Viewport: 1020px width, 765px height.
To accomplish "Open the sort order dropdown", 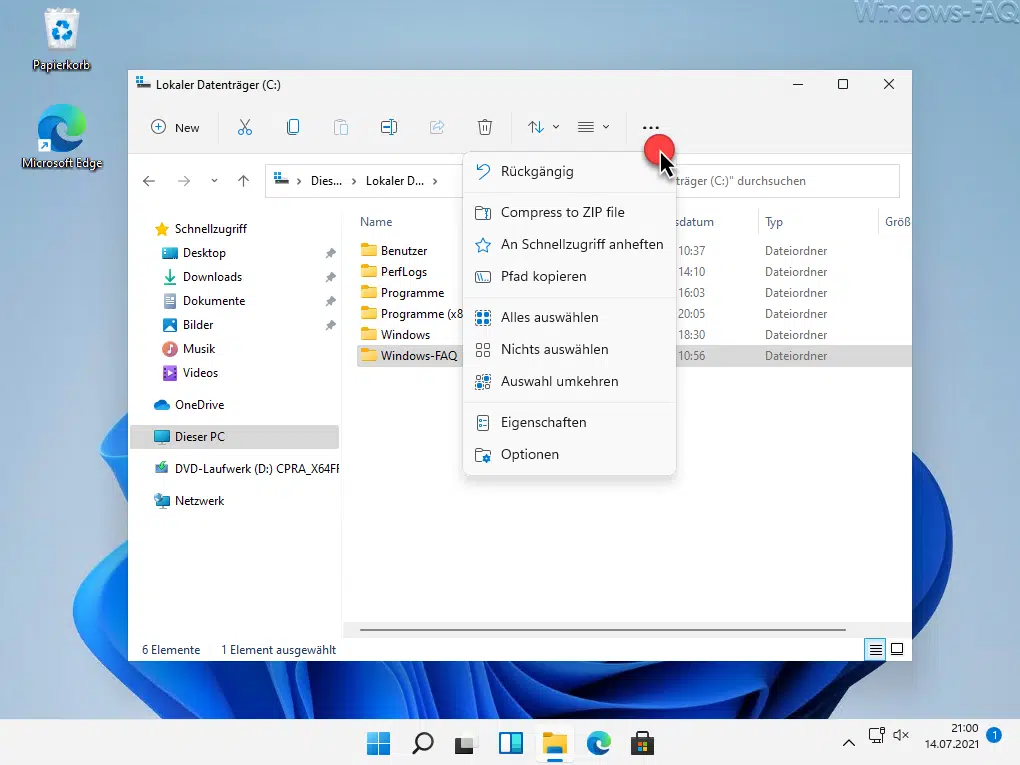I will click(x=542, y=127).
